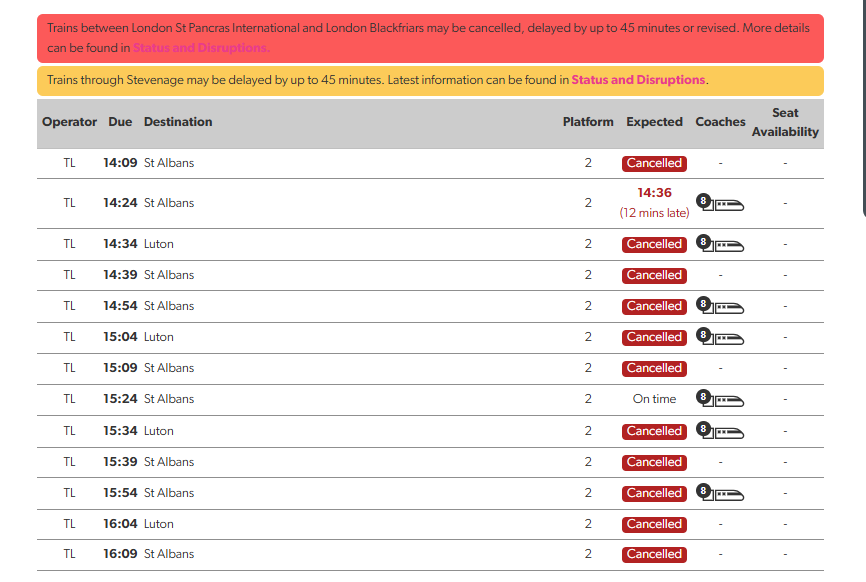Click the Cancelled badge for the 15:54 train
Image resolution: width=866 pixels, height=582 pixels.
point(654,493)
